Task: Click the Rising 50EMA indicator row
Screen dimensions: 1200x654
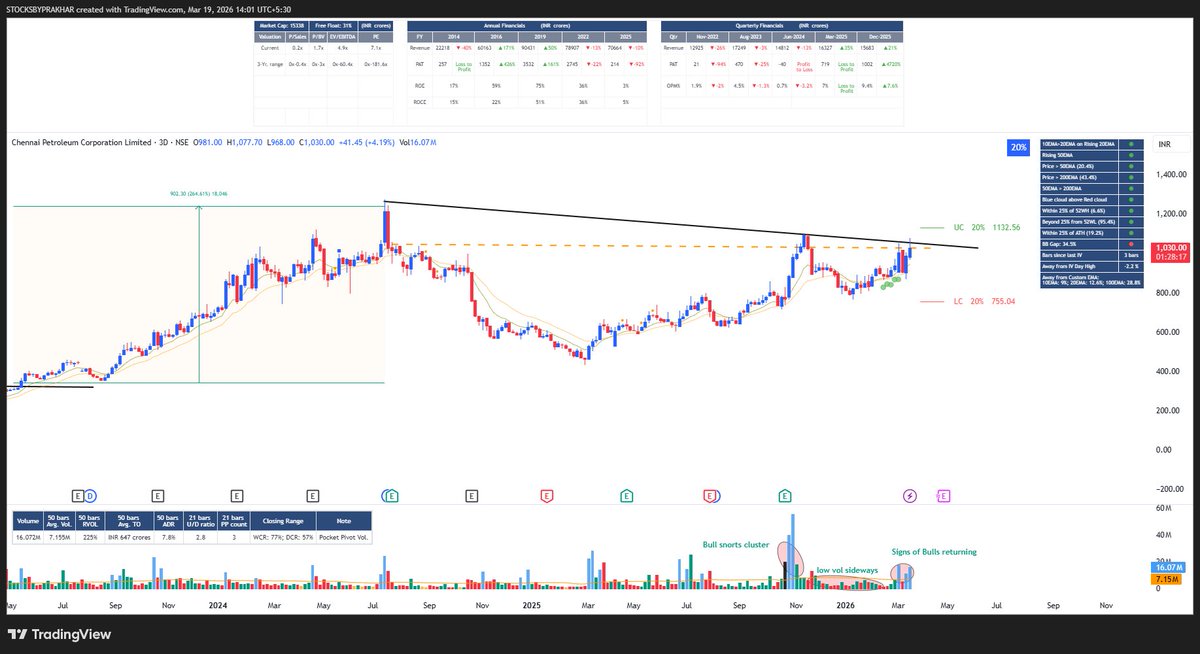Action: click(x=1092, y=156)
